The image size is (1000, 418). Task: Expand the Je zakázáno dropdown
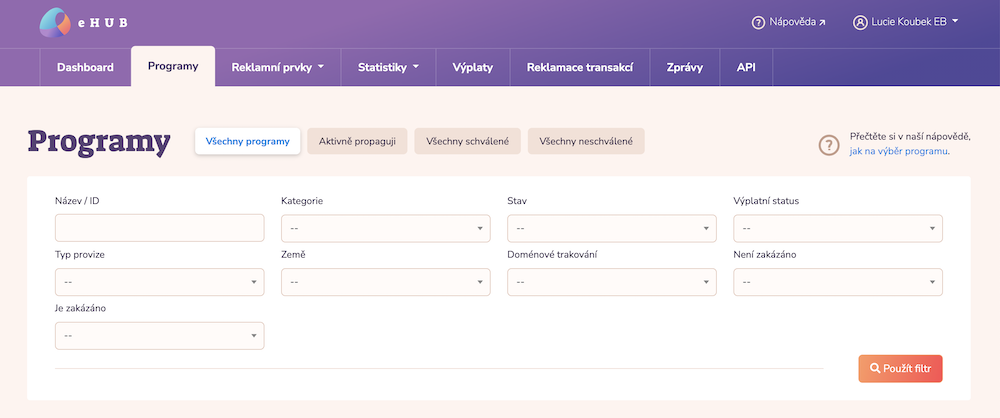click(x=159, y=336)
